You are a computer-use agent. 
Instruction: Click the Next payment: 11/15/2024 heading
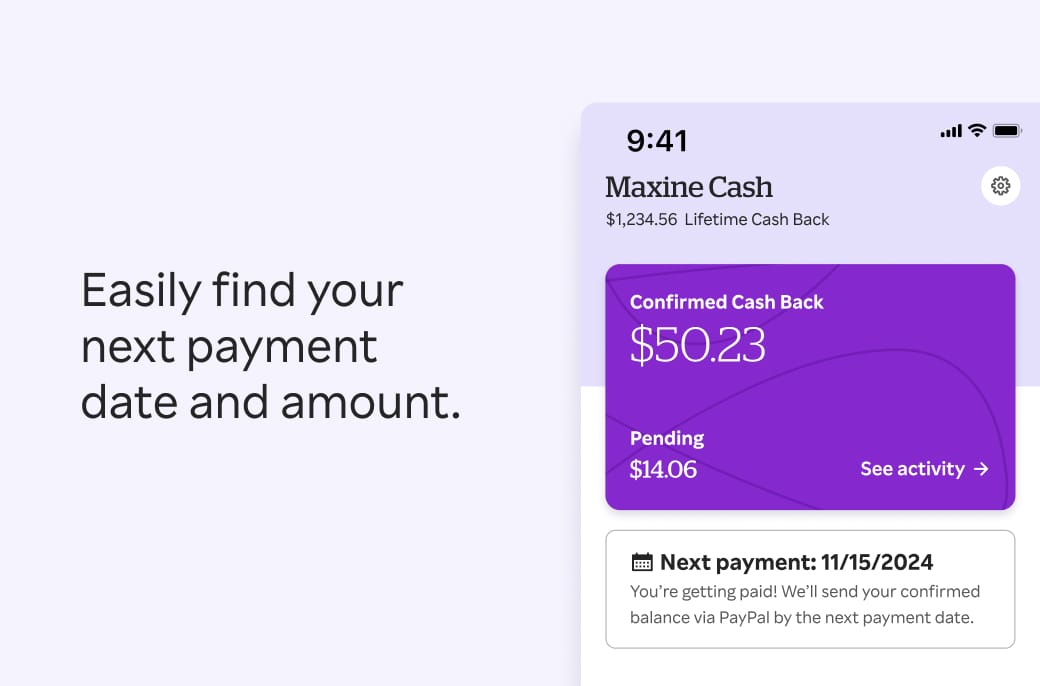coord(796,562)
